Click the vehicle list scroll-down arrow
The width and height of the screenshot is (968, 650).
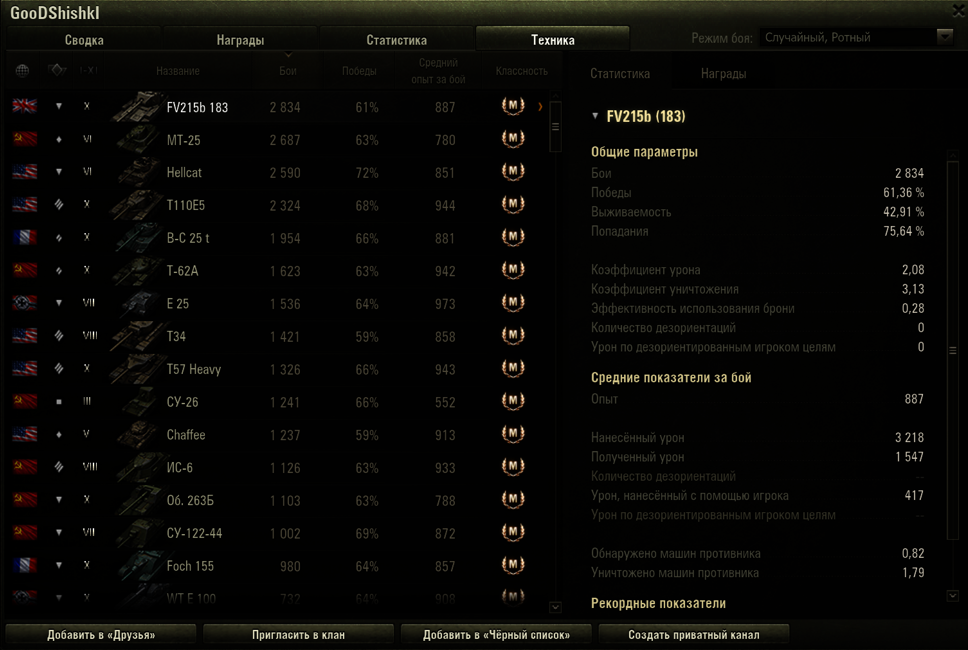point(555,607)
